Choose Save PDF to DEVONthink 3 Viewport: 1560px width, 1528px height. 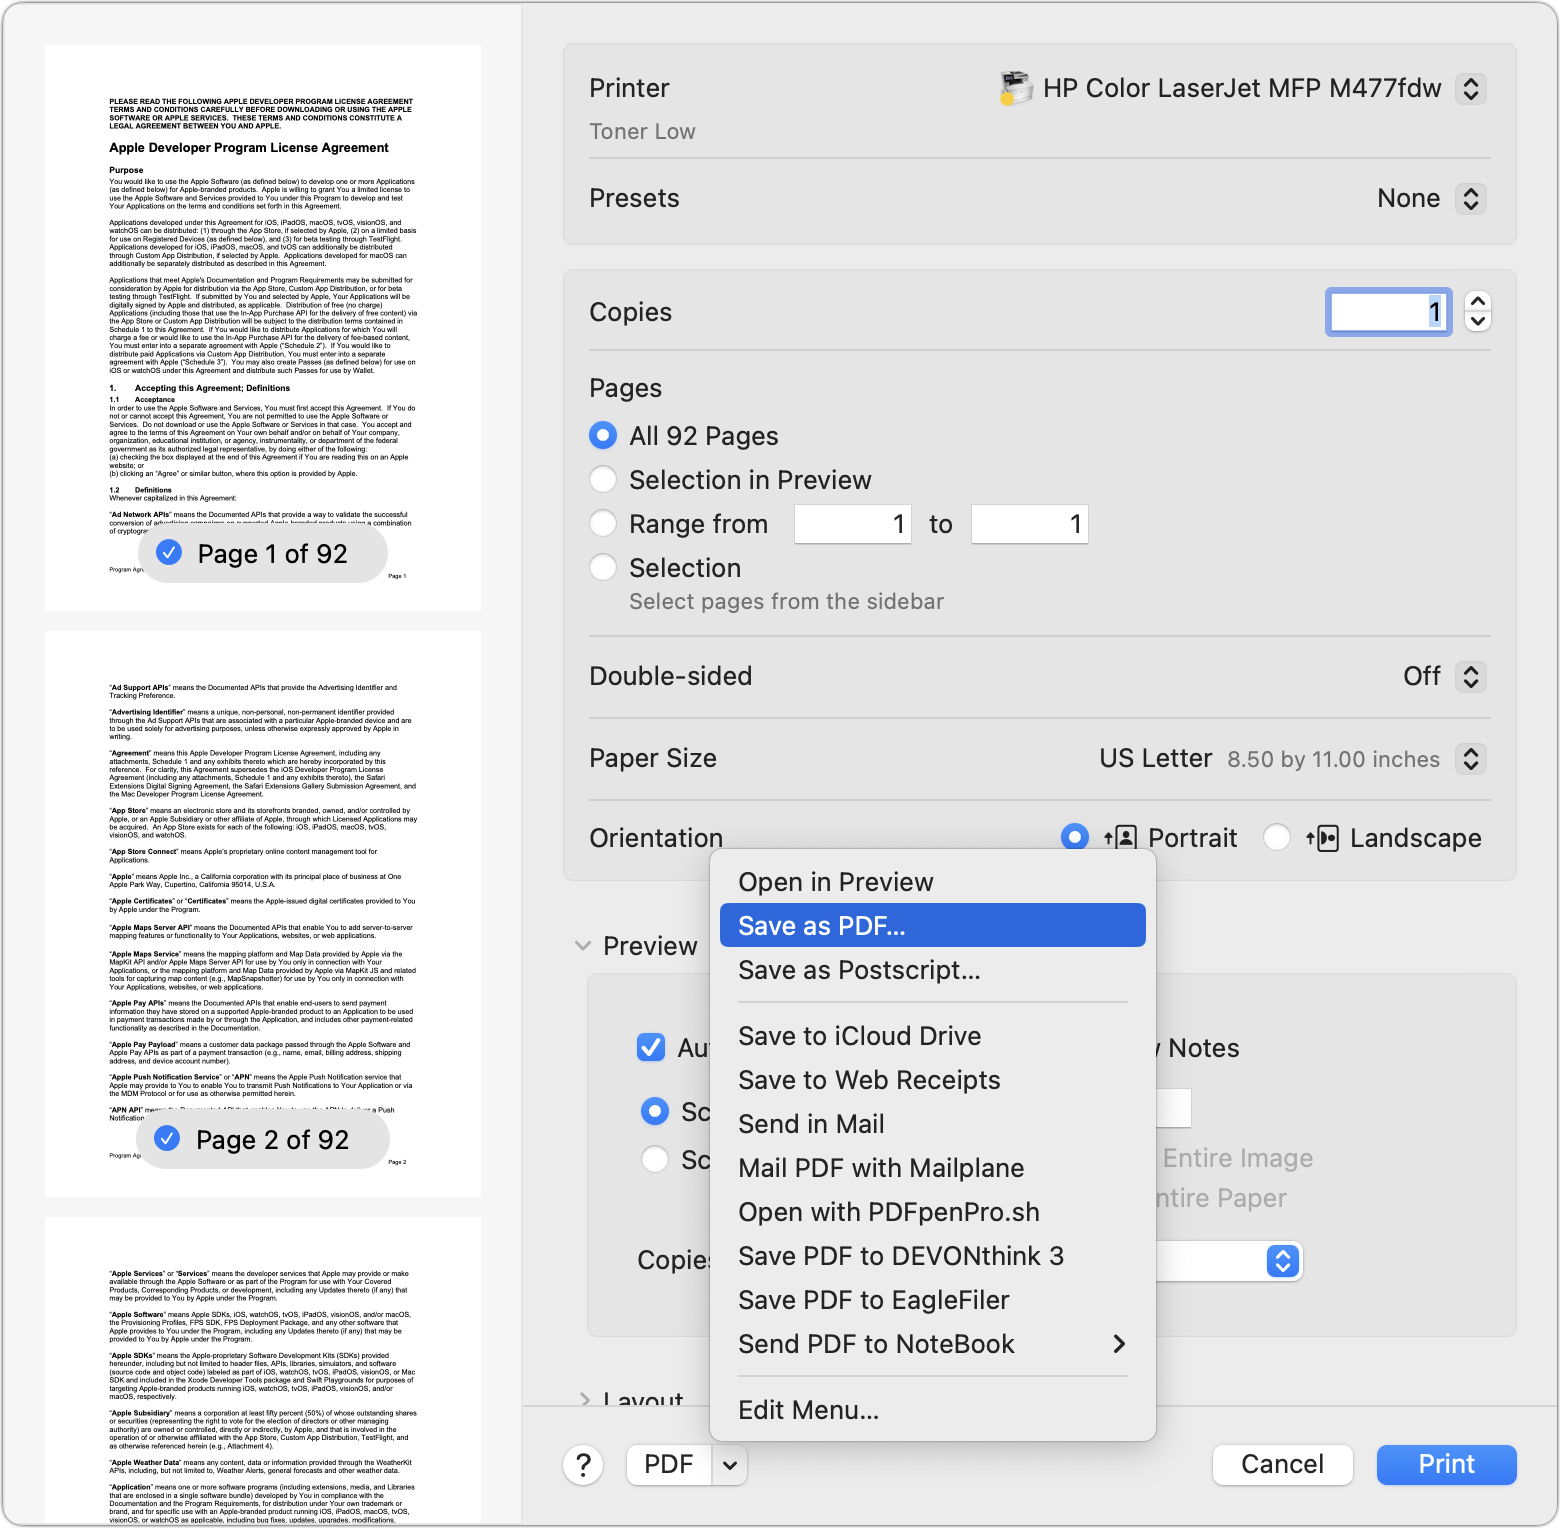pos(932,1256)
